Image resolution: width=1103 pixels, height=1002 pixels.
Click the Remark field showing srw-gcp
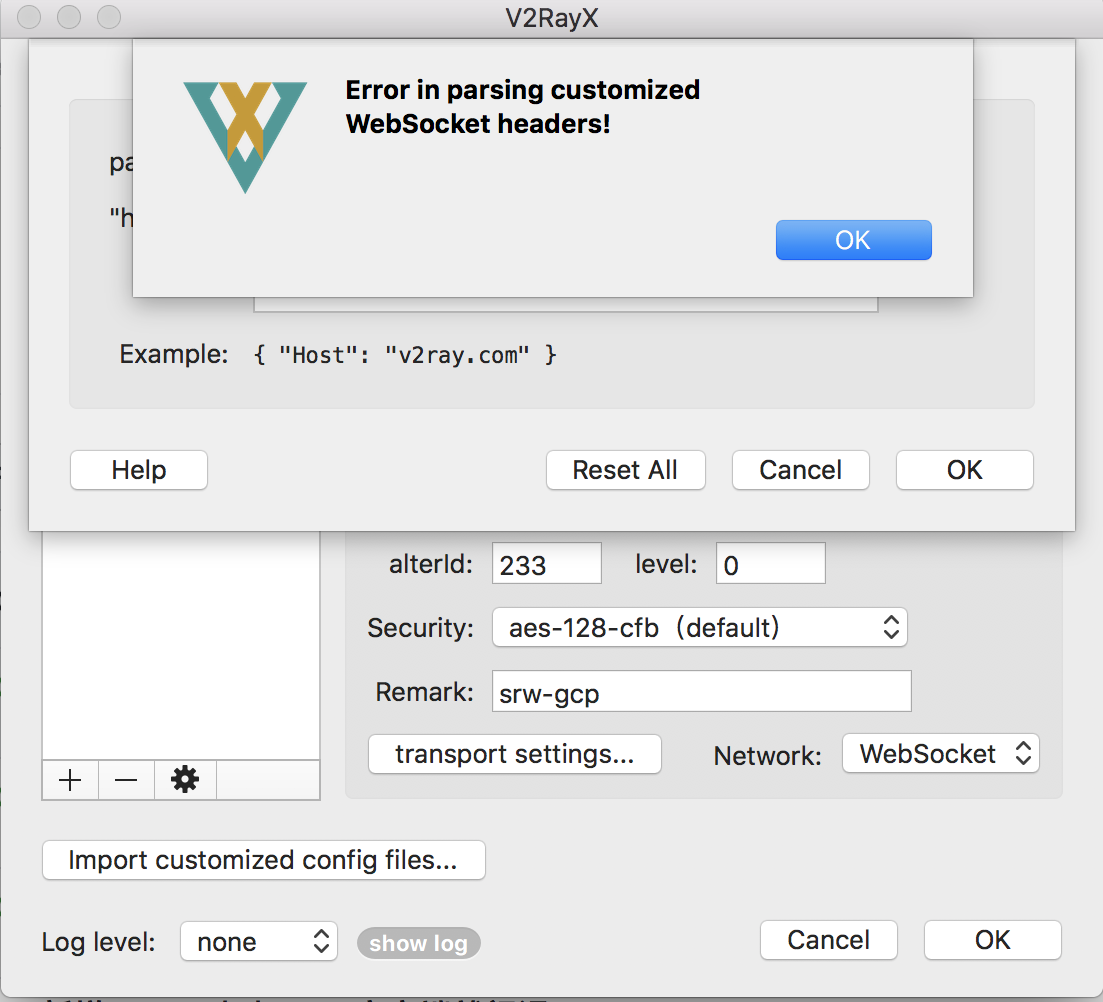700,691
